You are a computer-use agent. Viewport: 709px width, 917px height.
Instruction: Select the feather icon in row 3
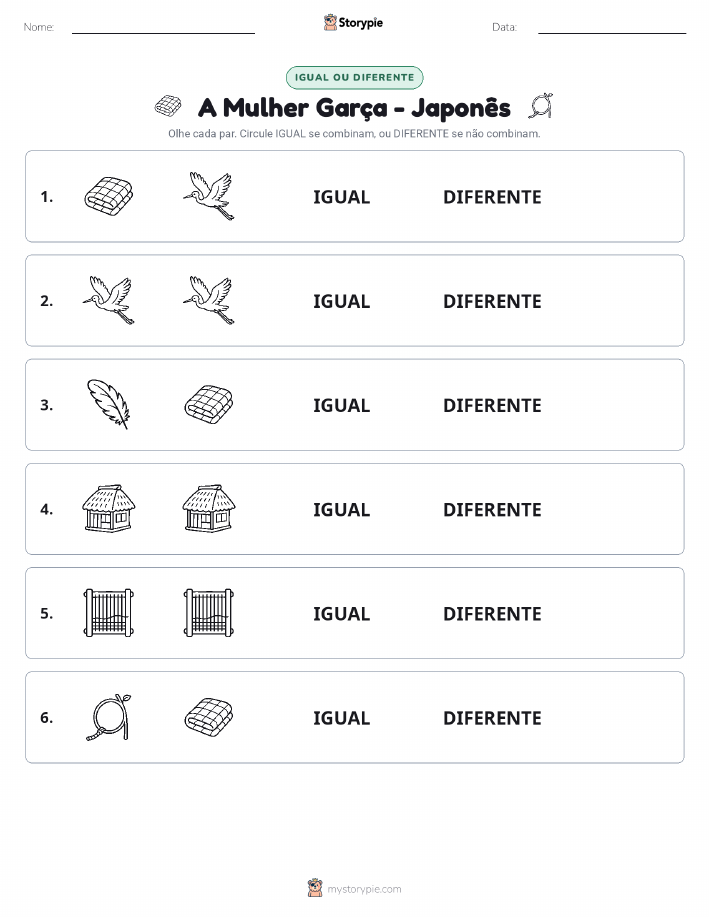(109, 404)
